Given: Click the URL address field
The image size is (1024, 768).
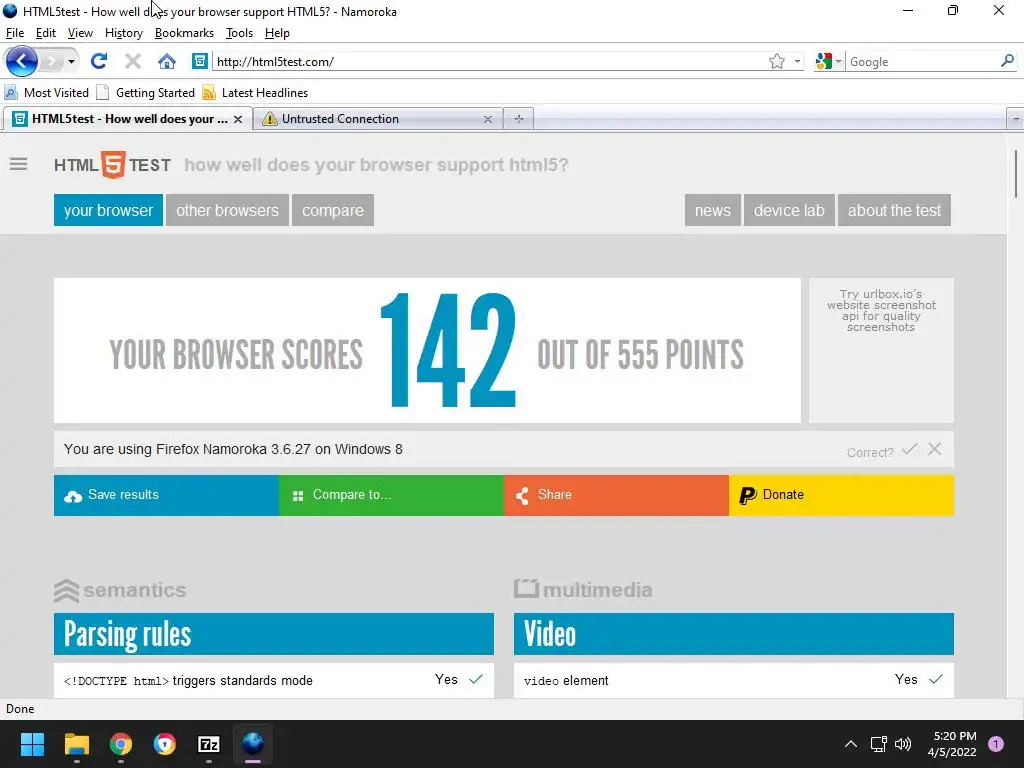Looking at the screenshot, I should pyautogui.click(x=488, y=61).
